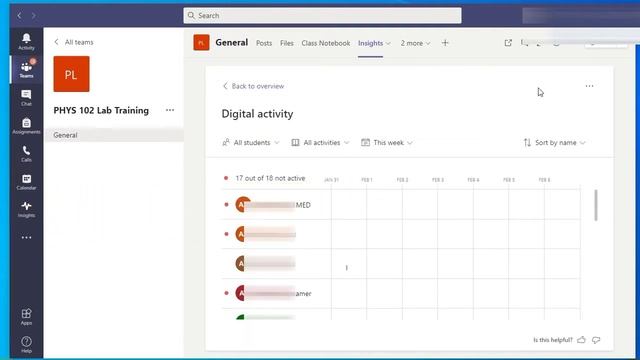Click in the Search box
The height and width of the screenshot is (360, 640).
coord(322,16)
